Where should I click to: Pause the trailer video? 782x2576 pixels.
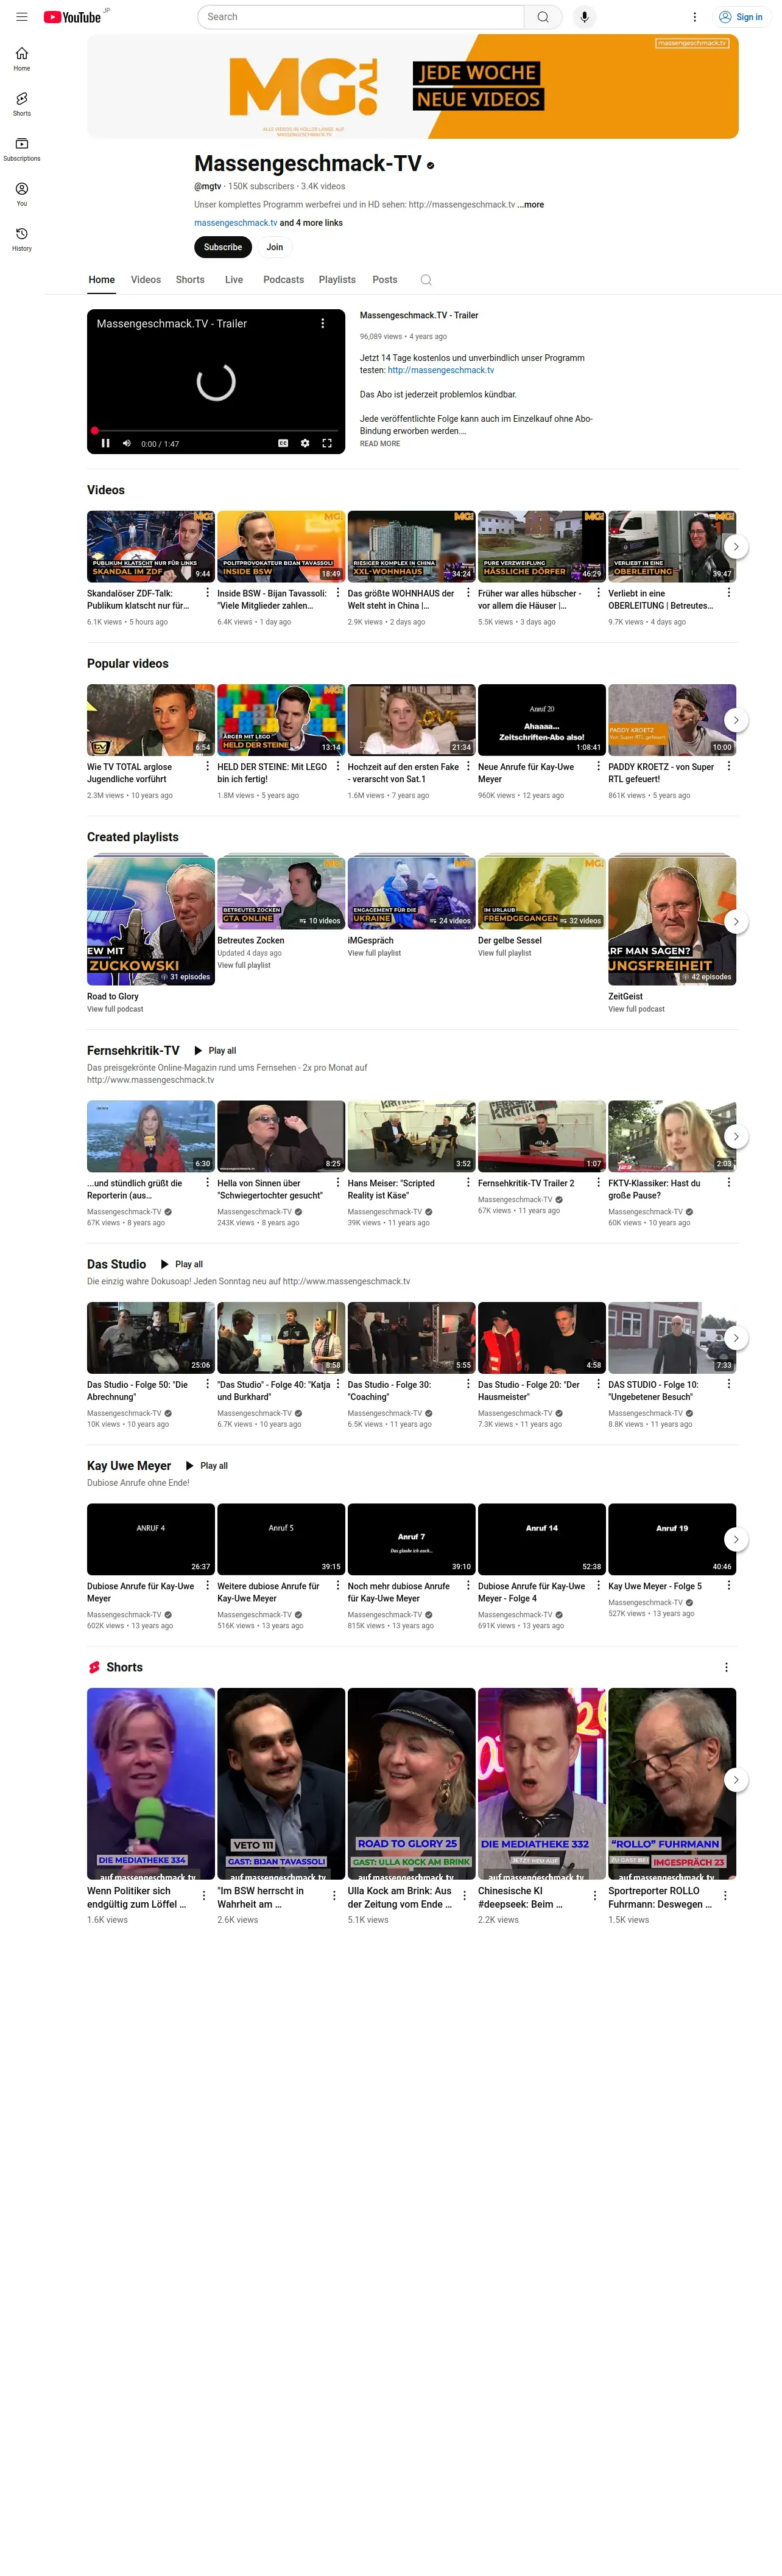point(105,443)
